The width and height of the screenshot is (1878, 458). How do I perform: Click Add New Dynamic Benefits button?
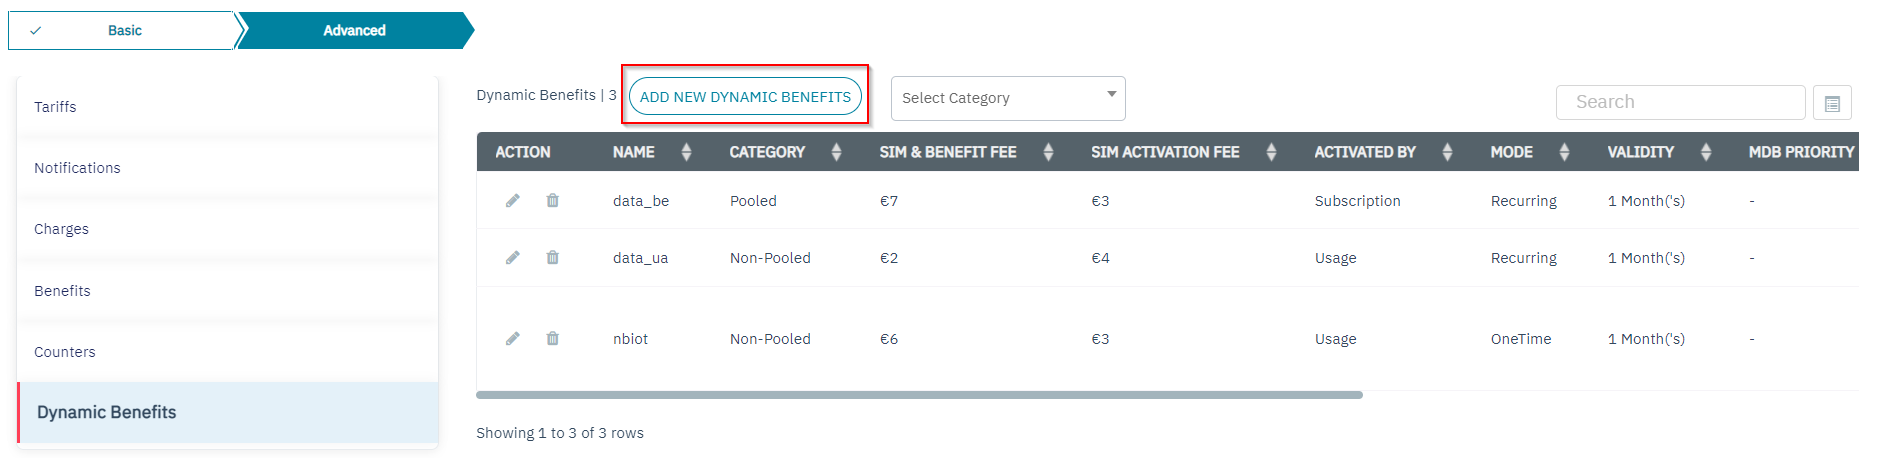pyautogui.click(x=745, y=97)
